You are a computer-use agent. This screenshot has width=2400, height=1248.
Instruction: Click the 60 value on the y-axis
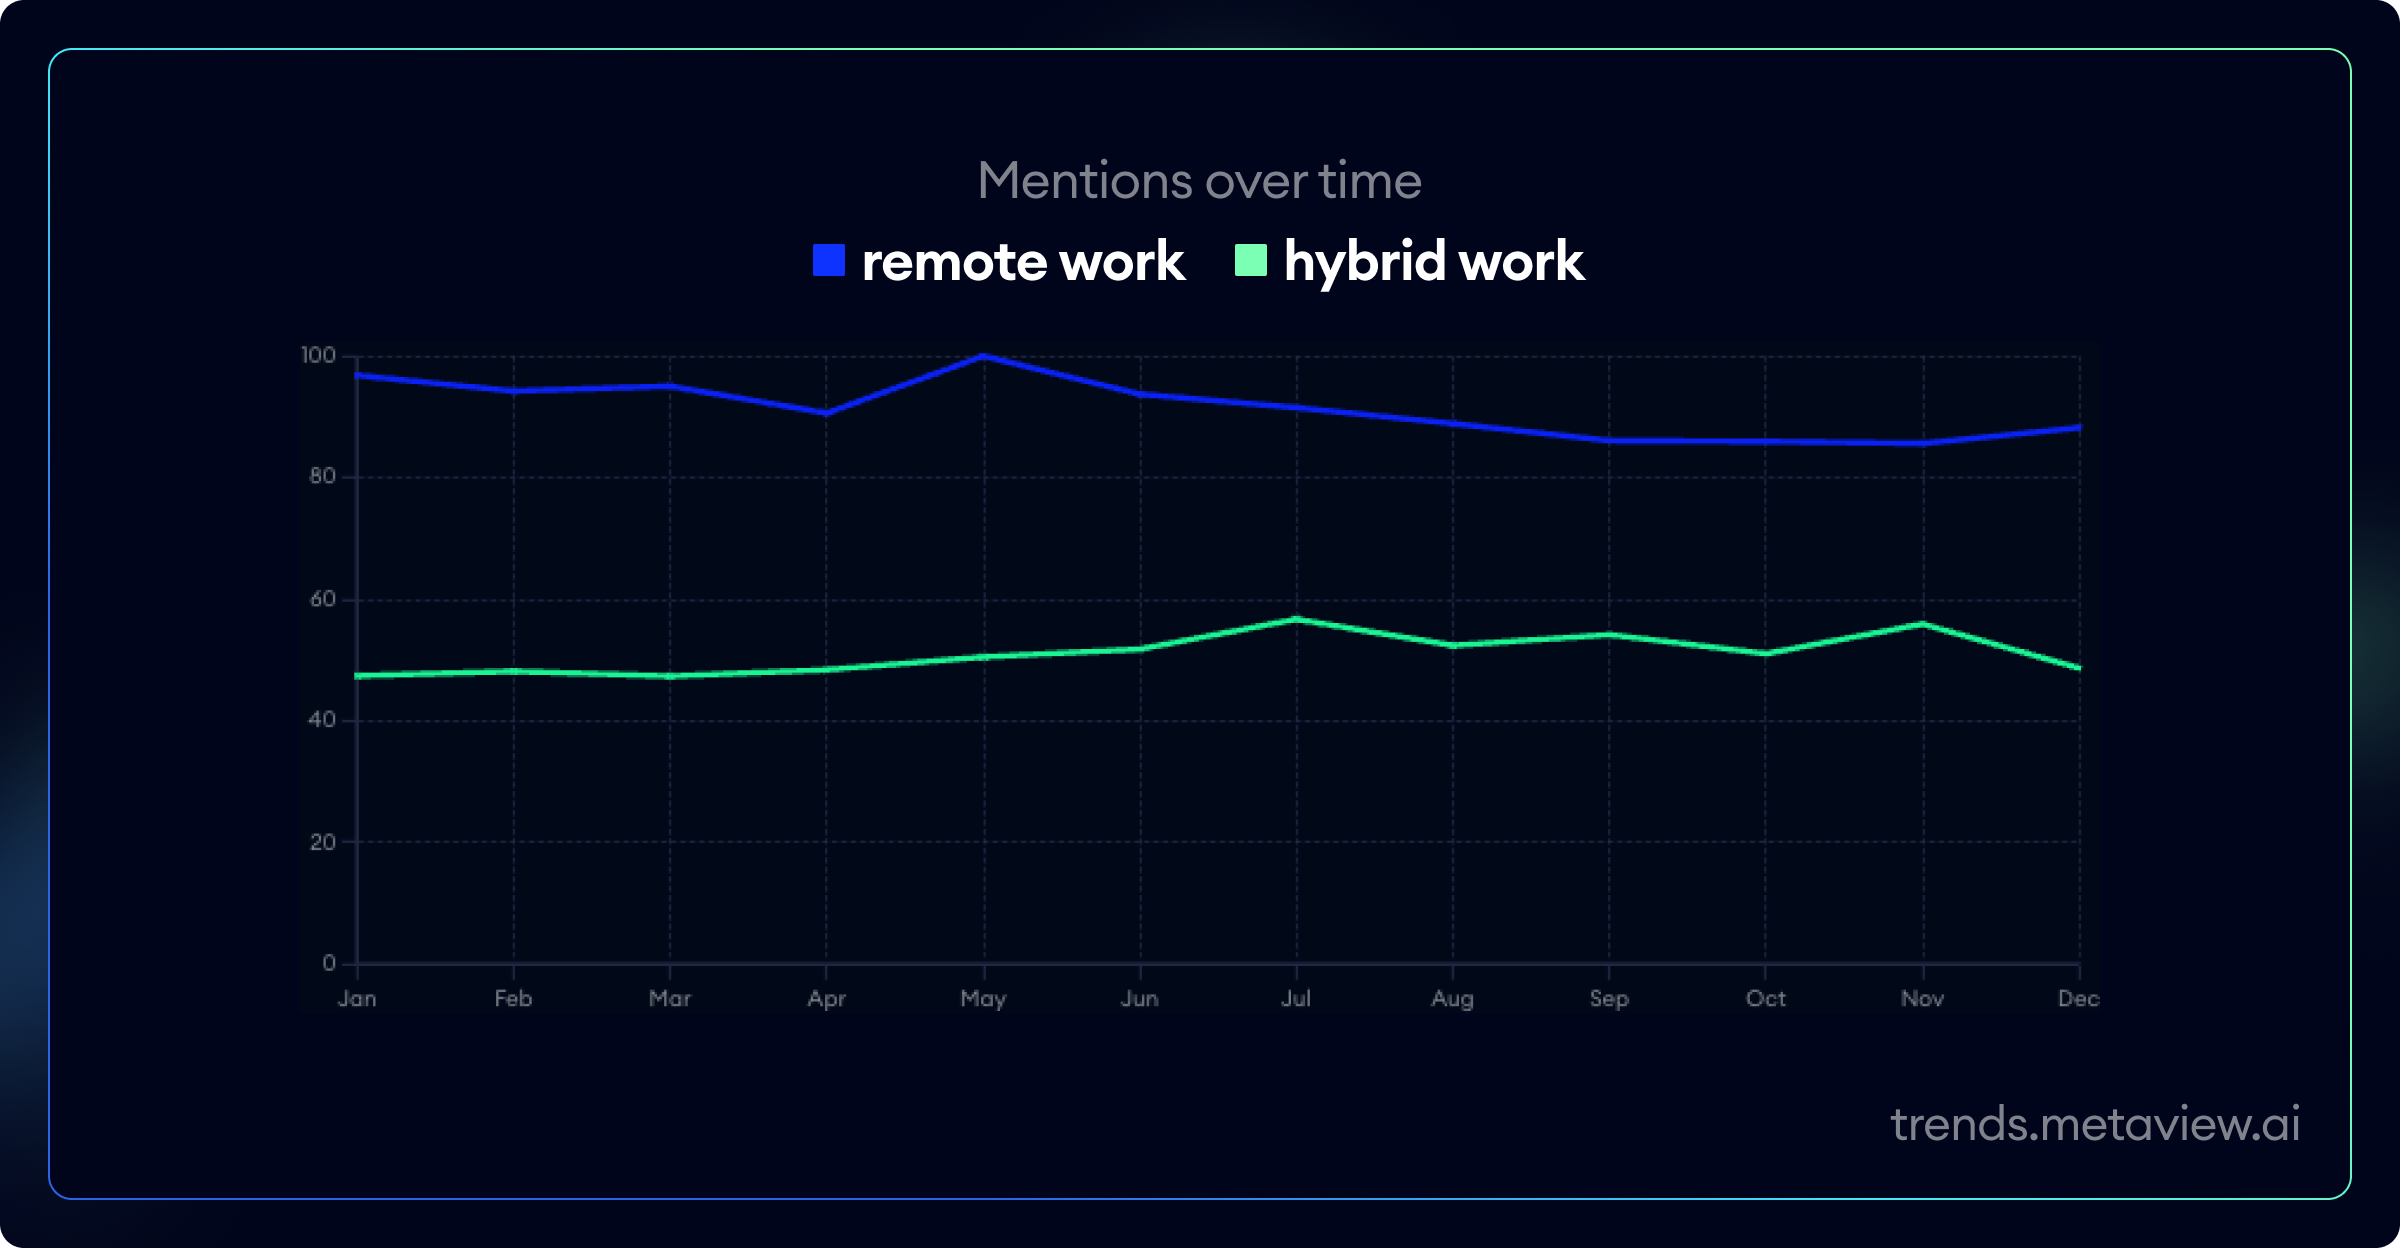coord(322,599)
